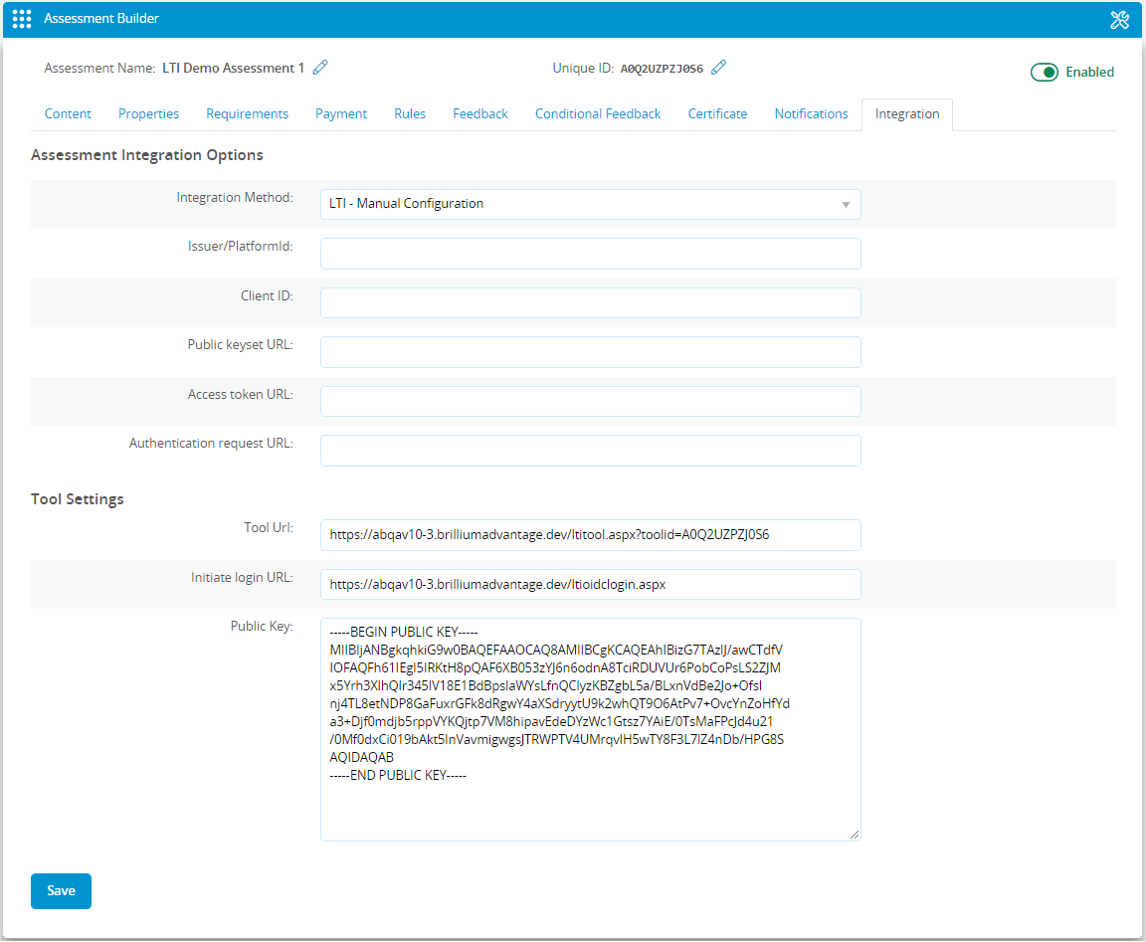Image resolution: width=1146 pixels, height=942 pixels.
Task: Open the Properties tab
Action: (x=148, y=114)
